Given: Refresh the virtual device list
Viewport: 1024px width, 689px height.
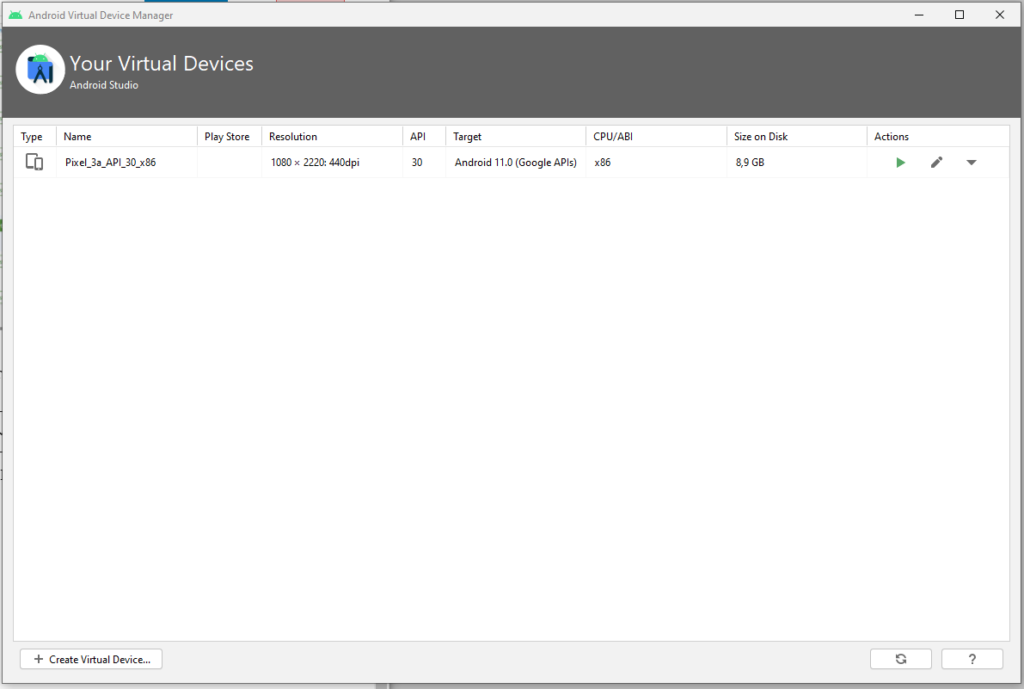Looking at the screenshot, I should click(x=901, y=659).
